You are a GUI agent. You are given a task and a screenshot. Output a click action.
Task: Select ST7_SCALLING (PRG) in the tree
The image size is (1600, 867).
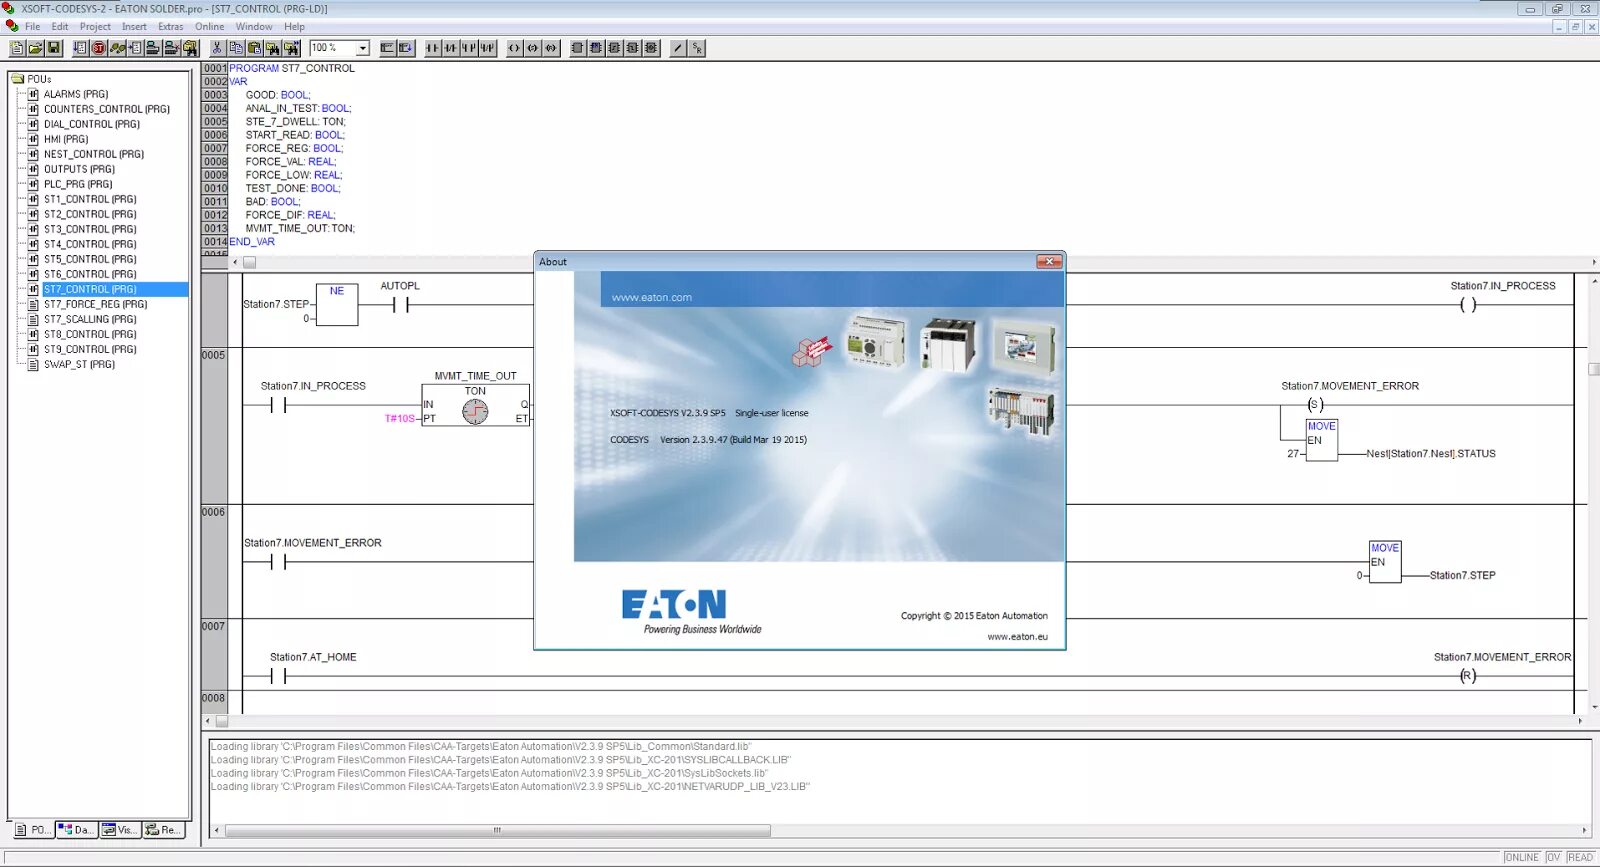coord(90,319)
